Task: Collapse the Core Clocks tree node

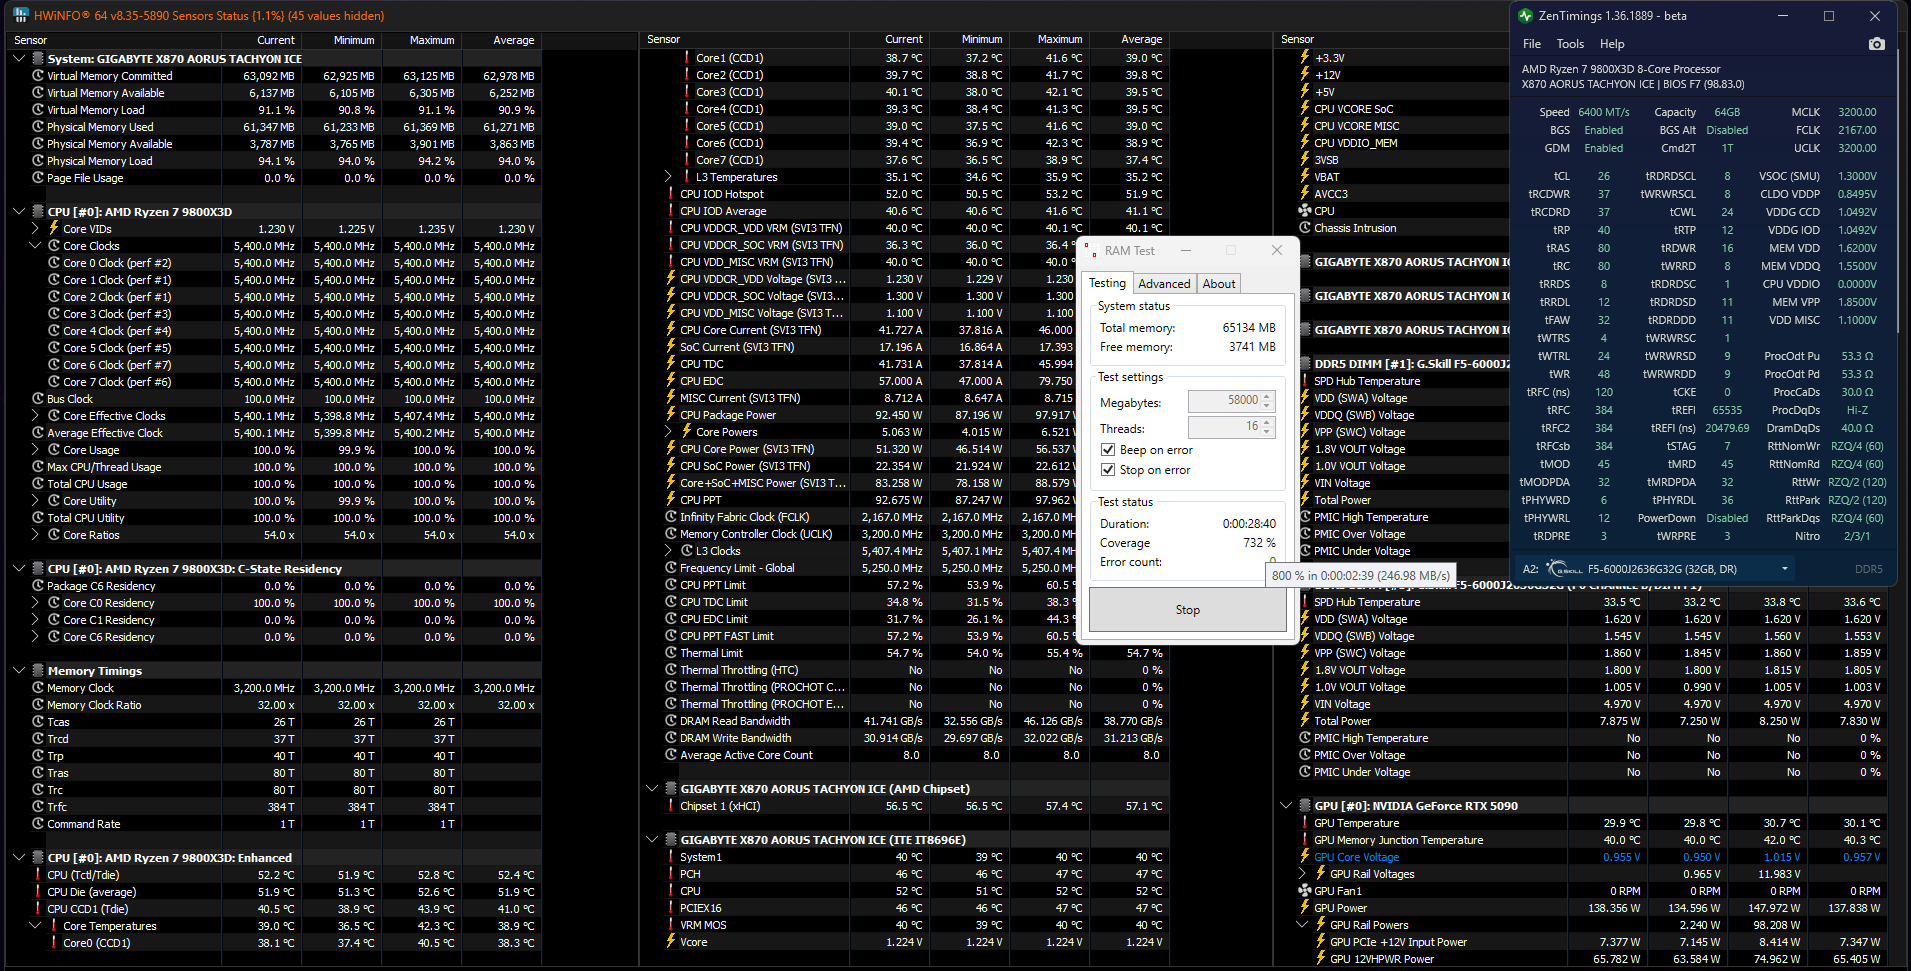Action: coord(35,246)
